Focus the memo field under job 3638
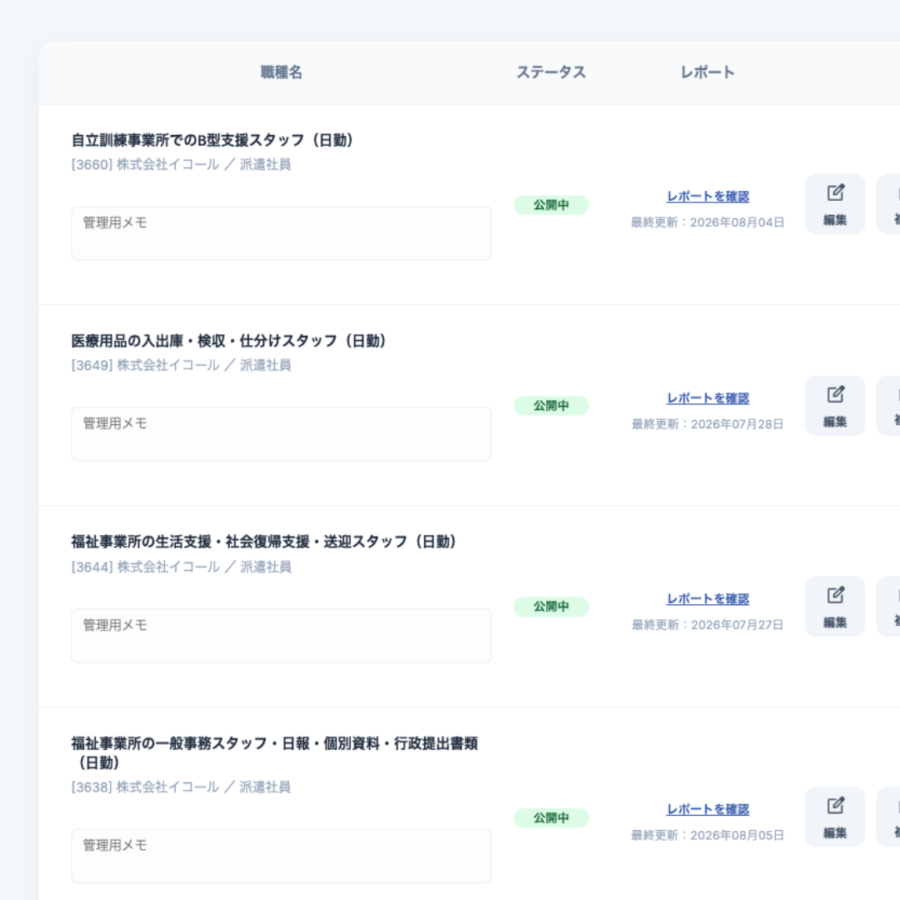Image resolution: width=900 pixels, height=900 pixels. pos(281,856)
